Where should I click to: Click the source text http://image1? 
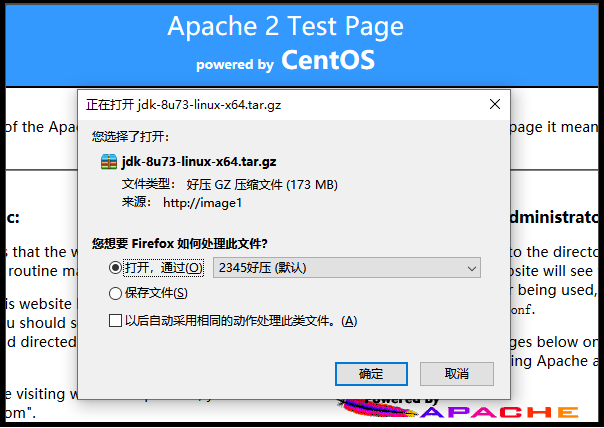[202, 203]
